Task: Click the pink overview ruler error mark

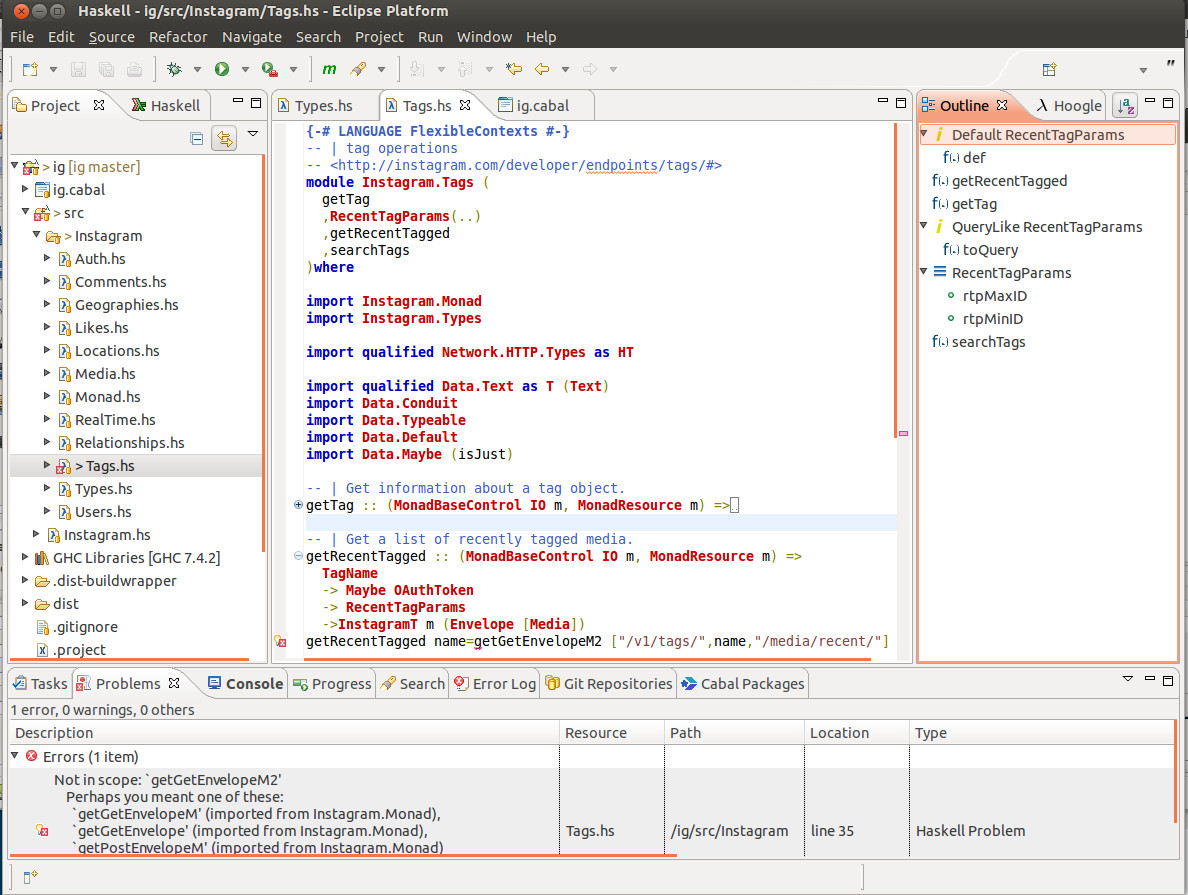Action: [903, 433]
